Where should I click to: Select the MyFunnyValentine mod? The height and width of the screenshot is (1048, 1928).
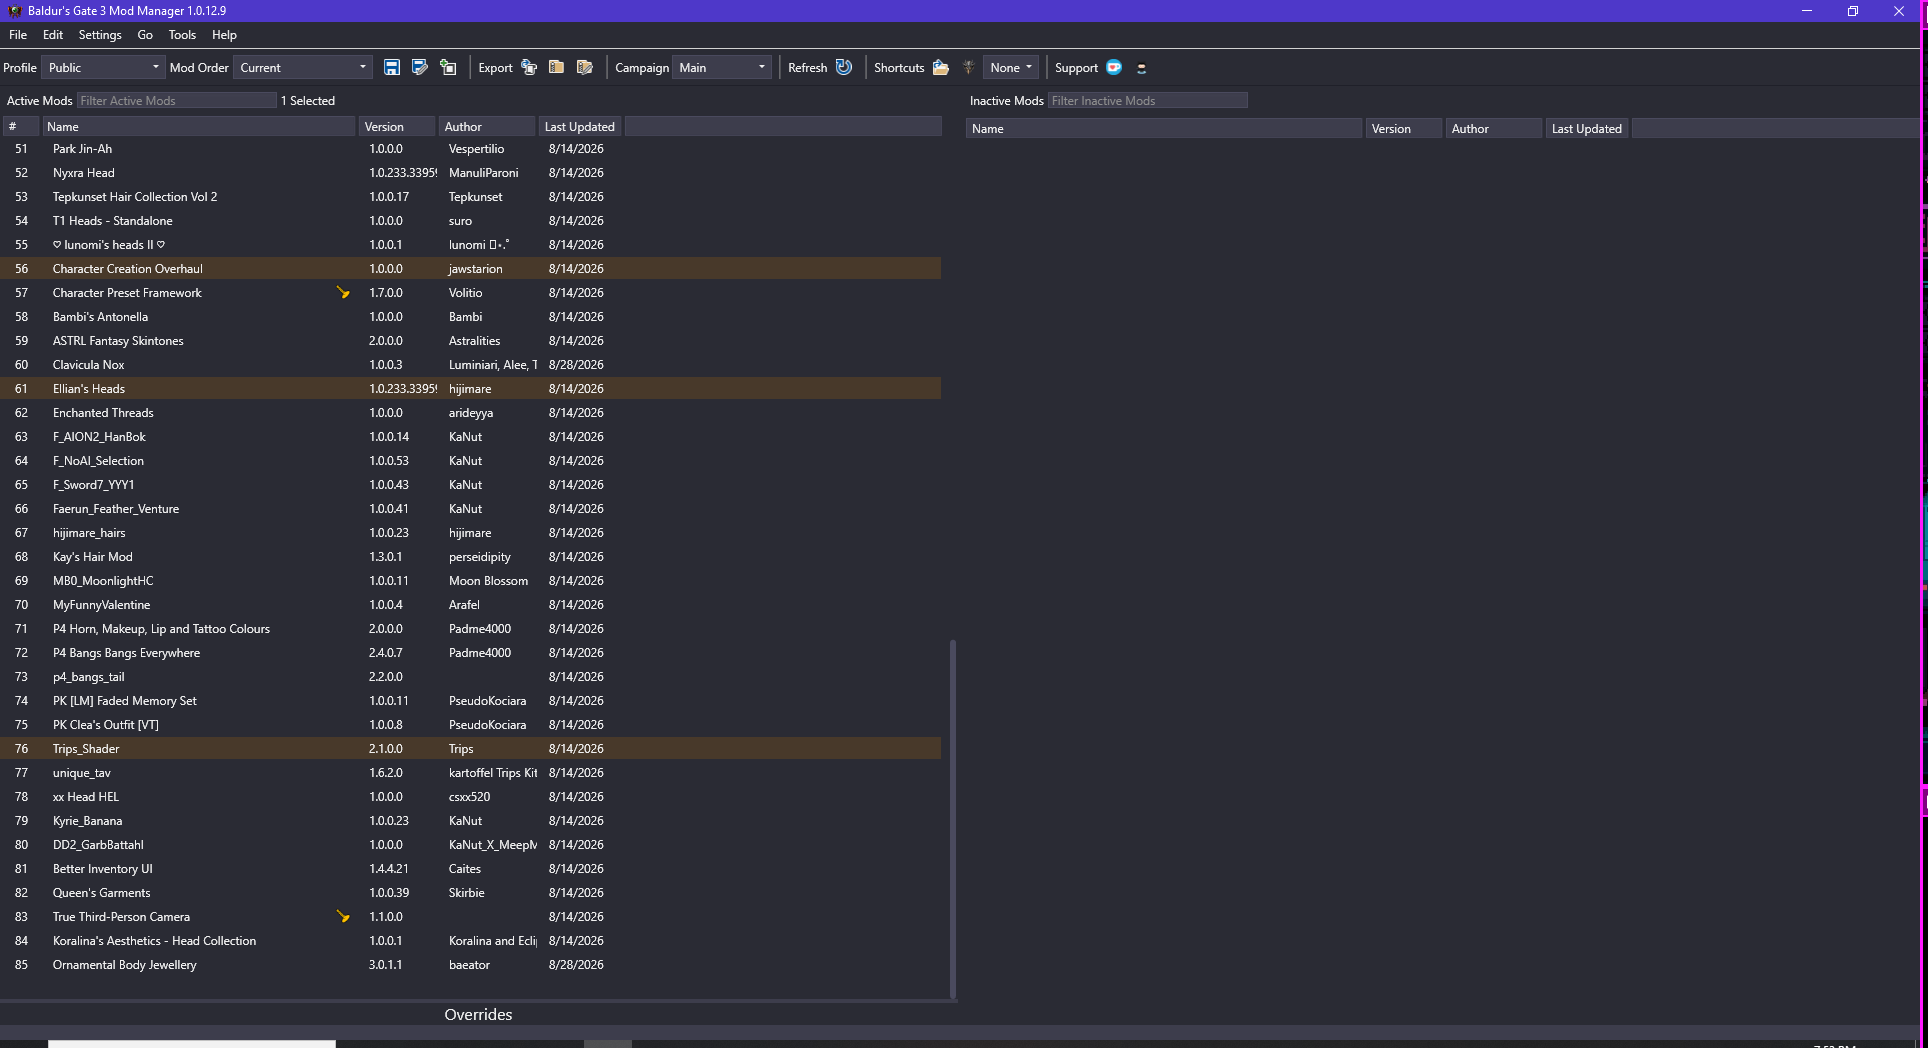pos(102,604)
